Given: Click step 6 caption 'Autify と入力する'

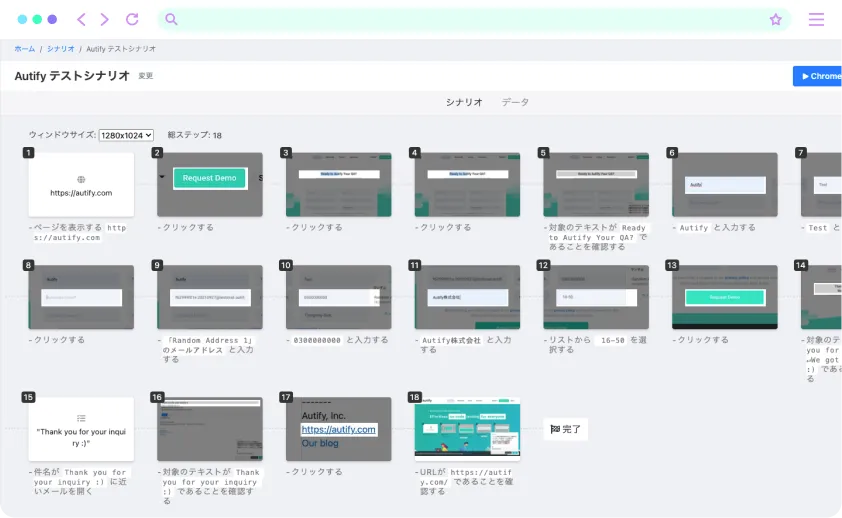Looking at the screenshot, I should tap(714, 228).
